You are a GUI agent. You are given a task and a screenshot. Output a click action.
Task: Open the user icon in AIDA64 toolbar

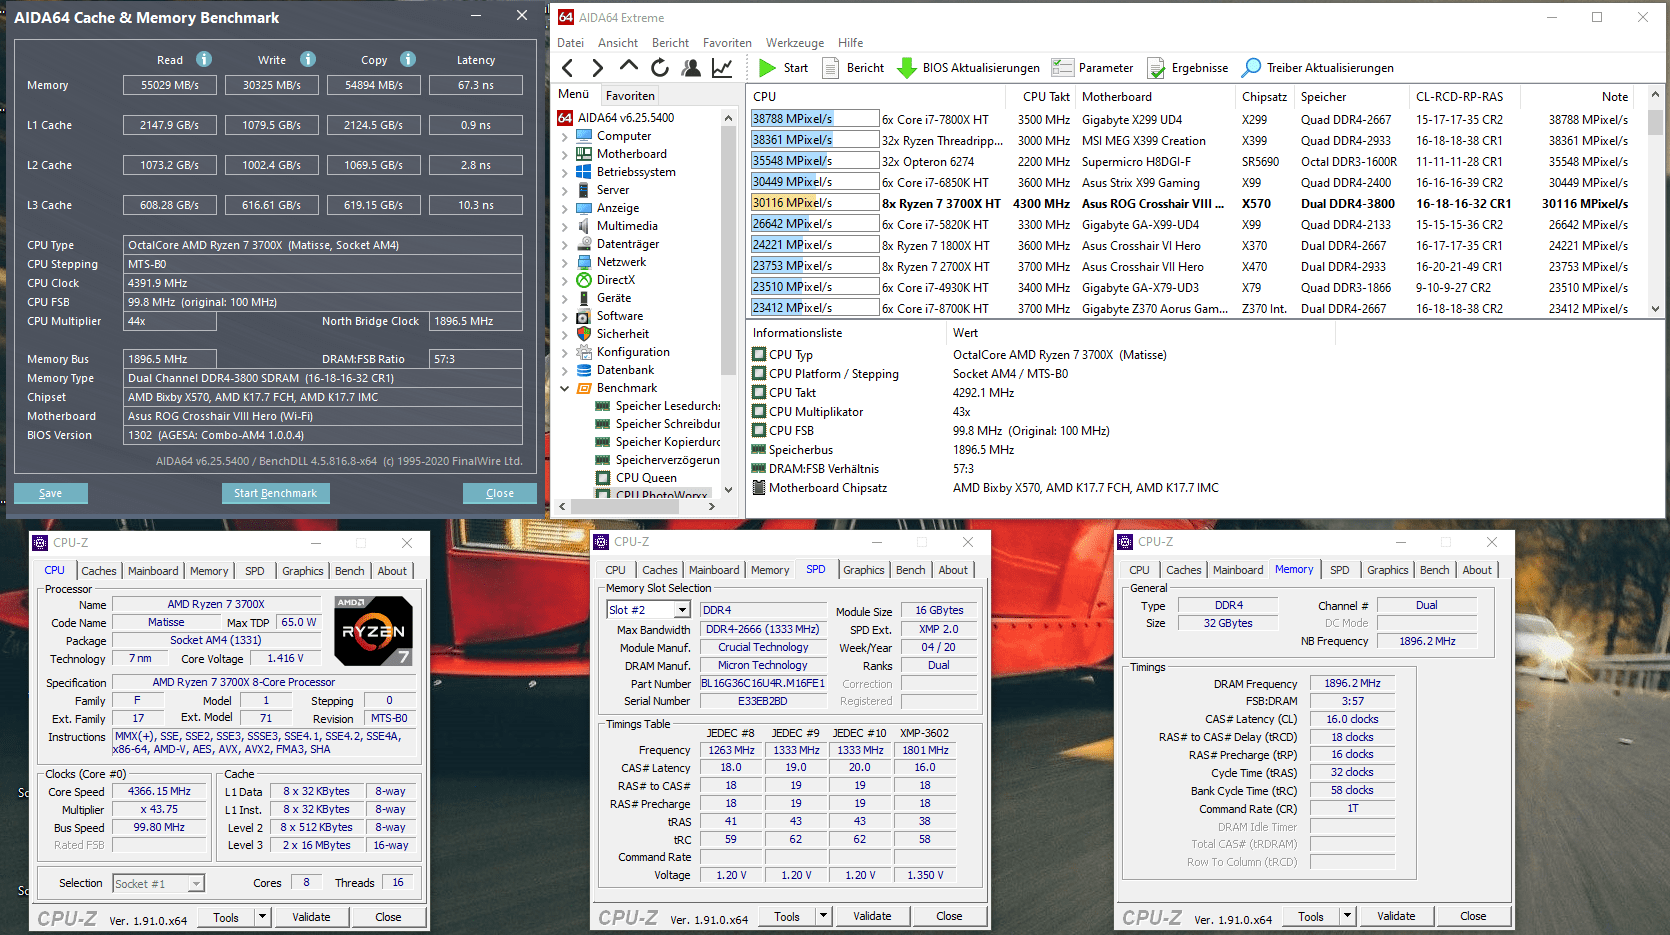pos(691,68)
